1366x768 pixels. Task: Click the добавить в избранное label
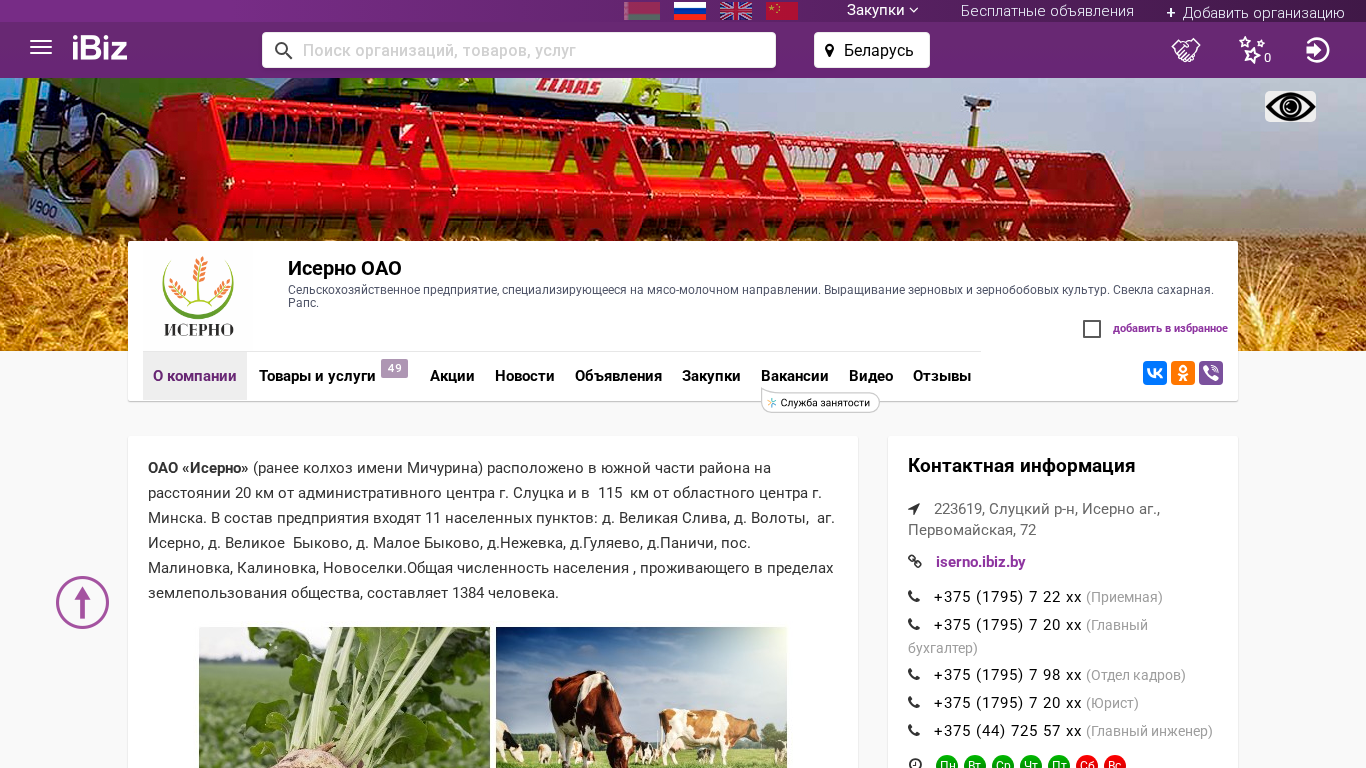pyautogui.click(x=1170, y=329)
